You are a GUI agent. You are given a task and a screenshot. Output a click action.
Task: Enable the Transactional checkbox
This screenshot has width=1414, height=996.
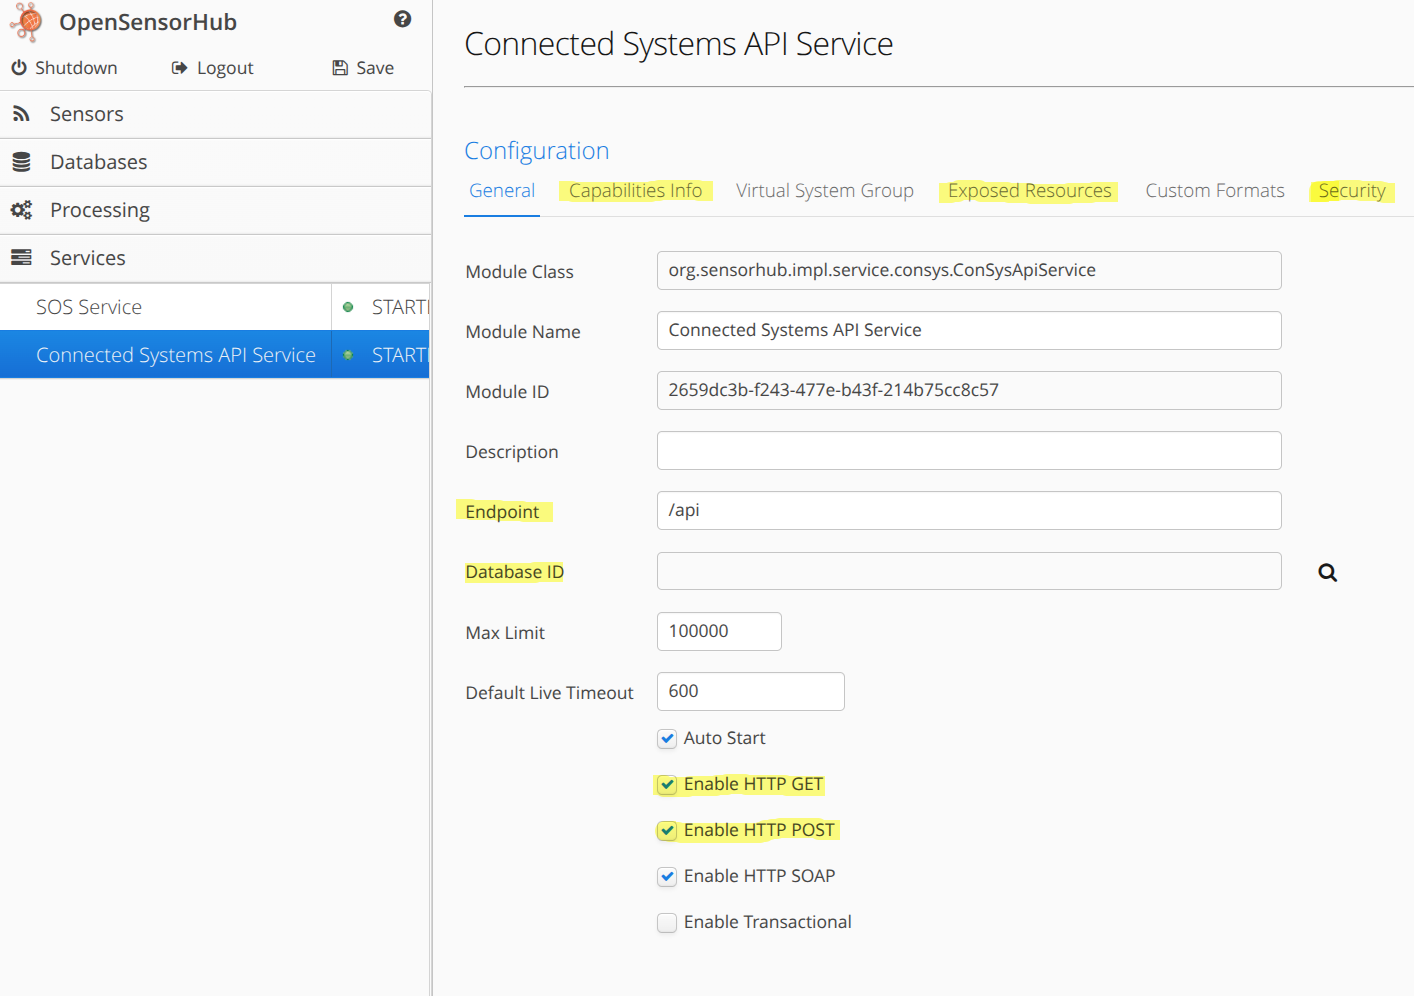(x=667, y=922)
